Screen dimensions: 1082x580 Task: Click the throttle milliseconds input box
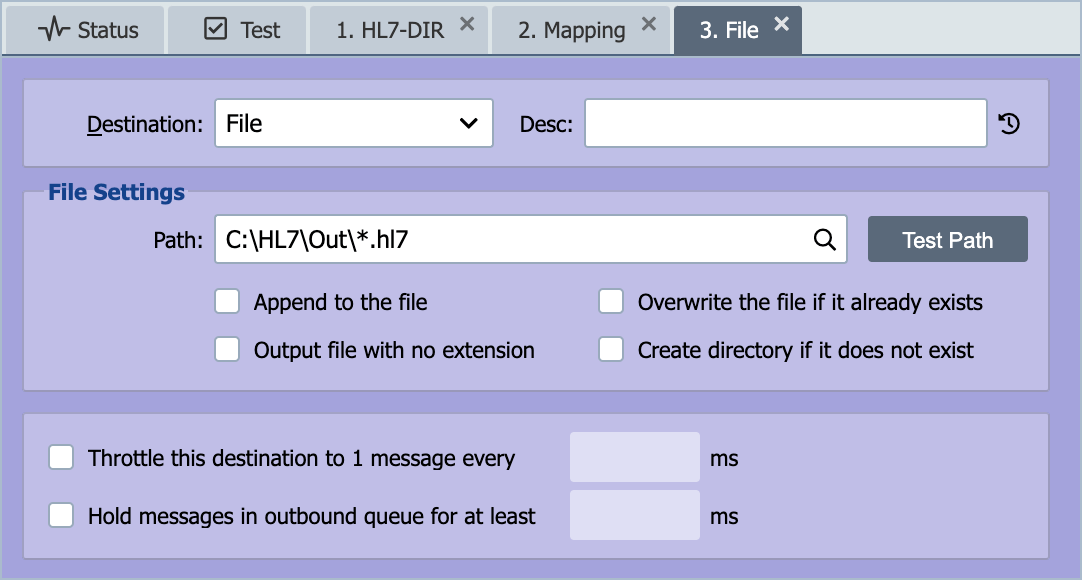click(x=635, y=457)
